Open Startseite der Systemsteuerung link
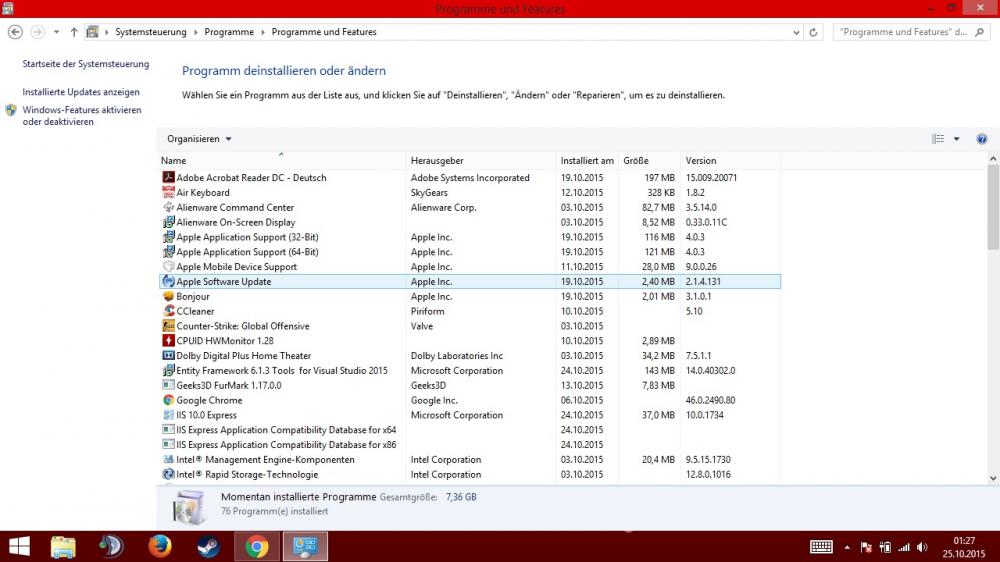Viewport: 1000px width, 562px height. (x=86, y=64)
